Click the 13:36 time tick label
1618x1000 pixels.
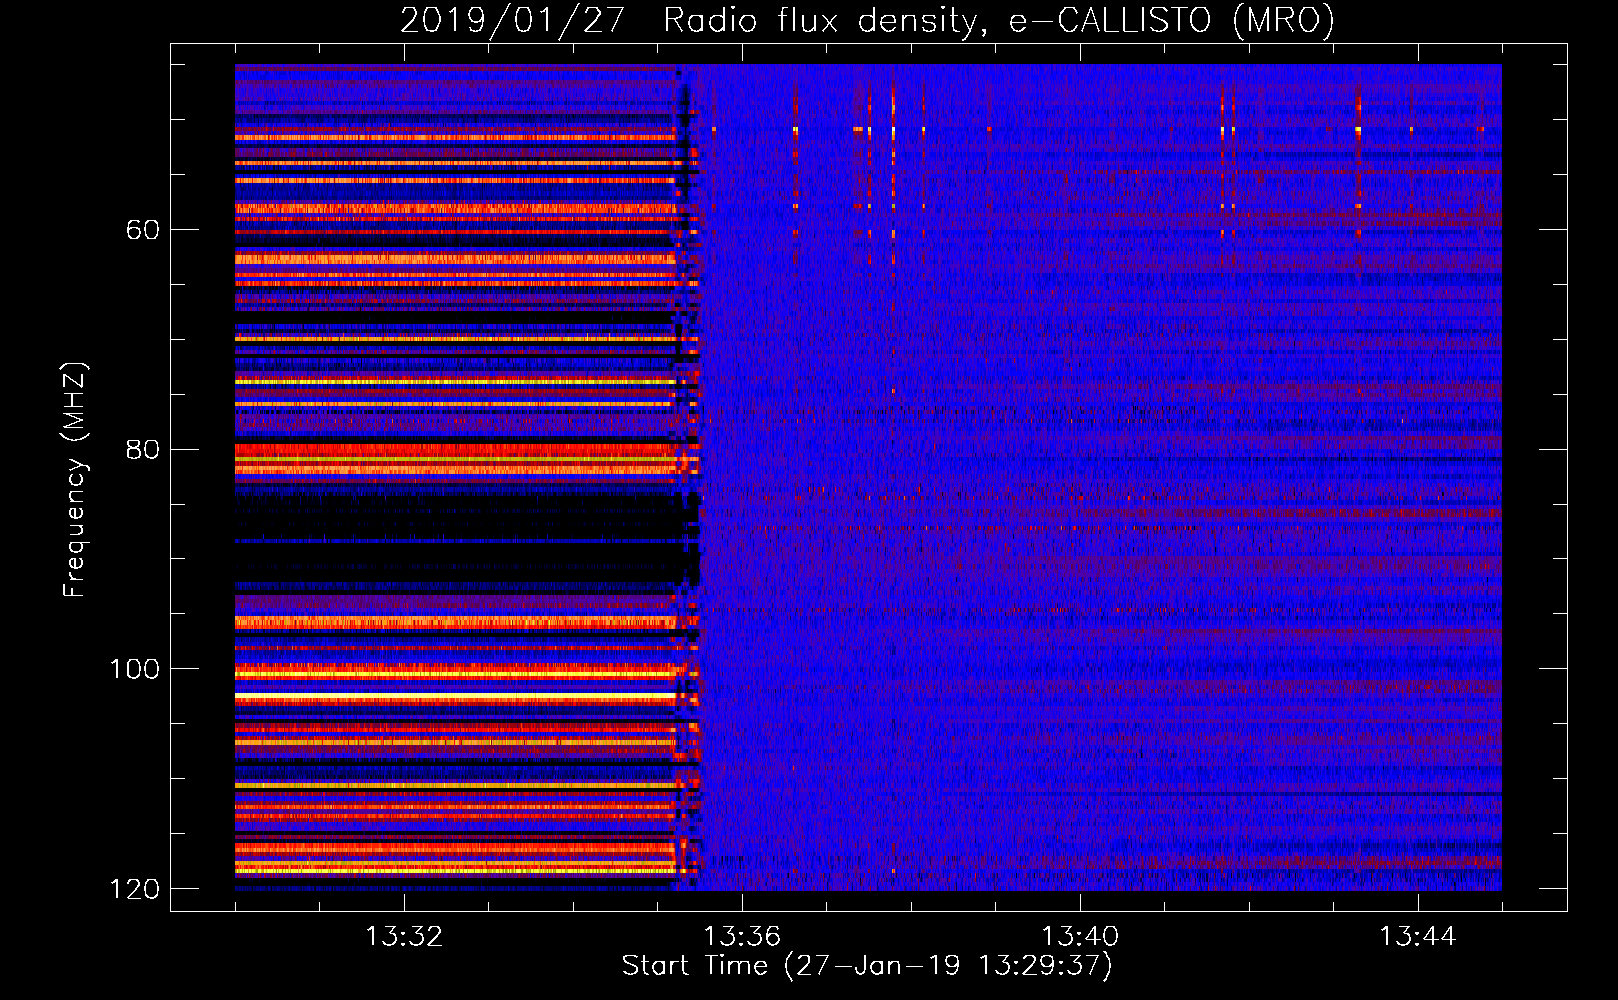tap(742, 937)
